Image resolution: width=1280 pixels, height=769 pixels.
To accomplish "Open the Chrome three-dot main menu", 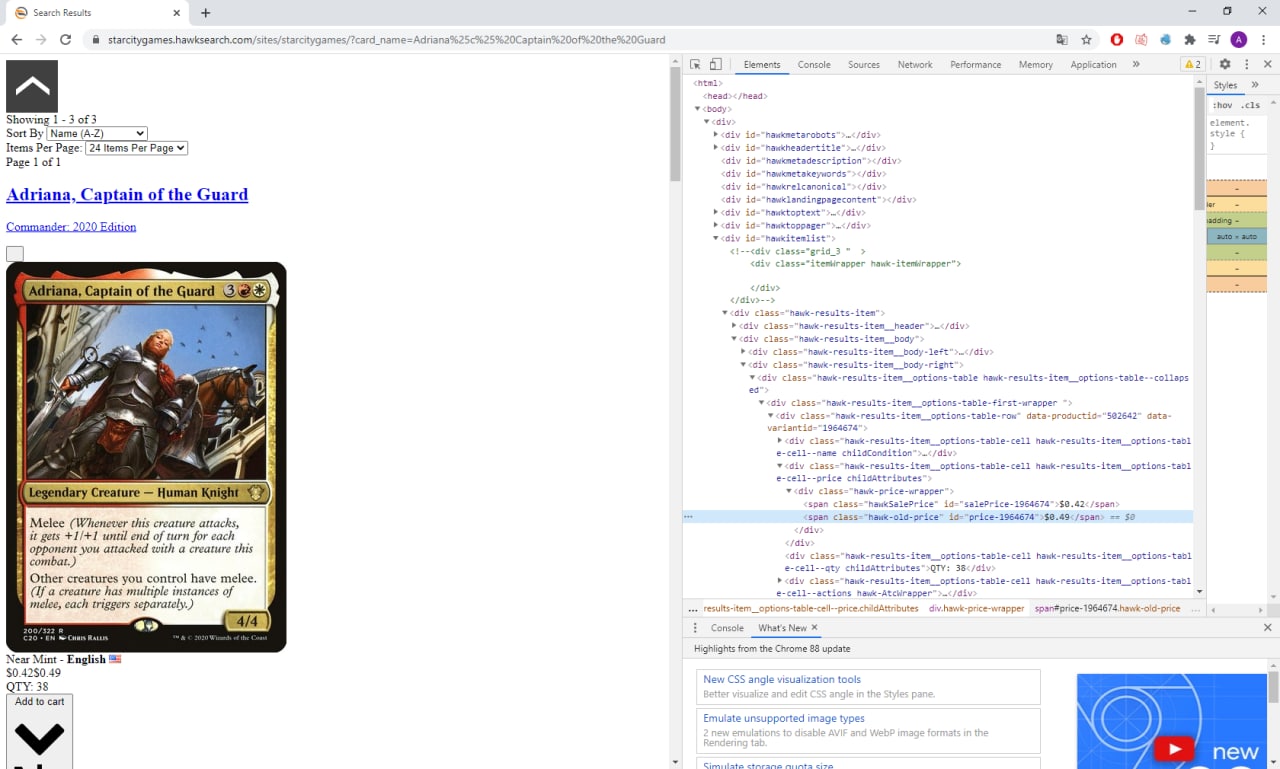I will 1264,40.
